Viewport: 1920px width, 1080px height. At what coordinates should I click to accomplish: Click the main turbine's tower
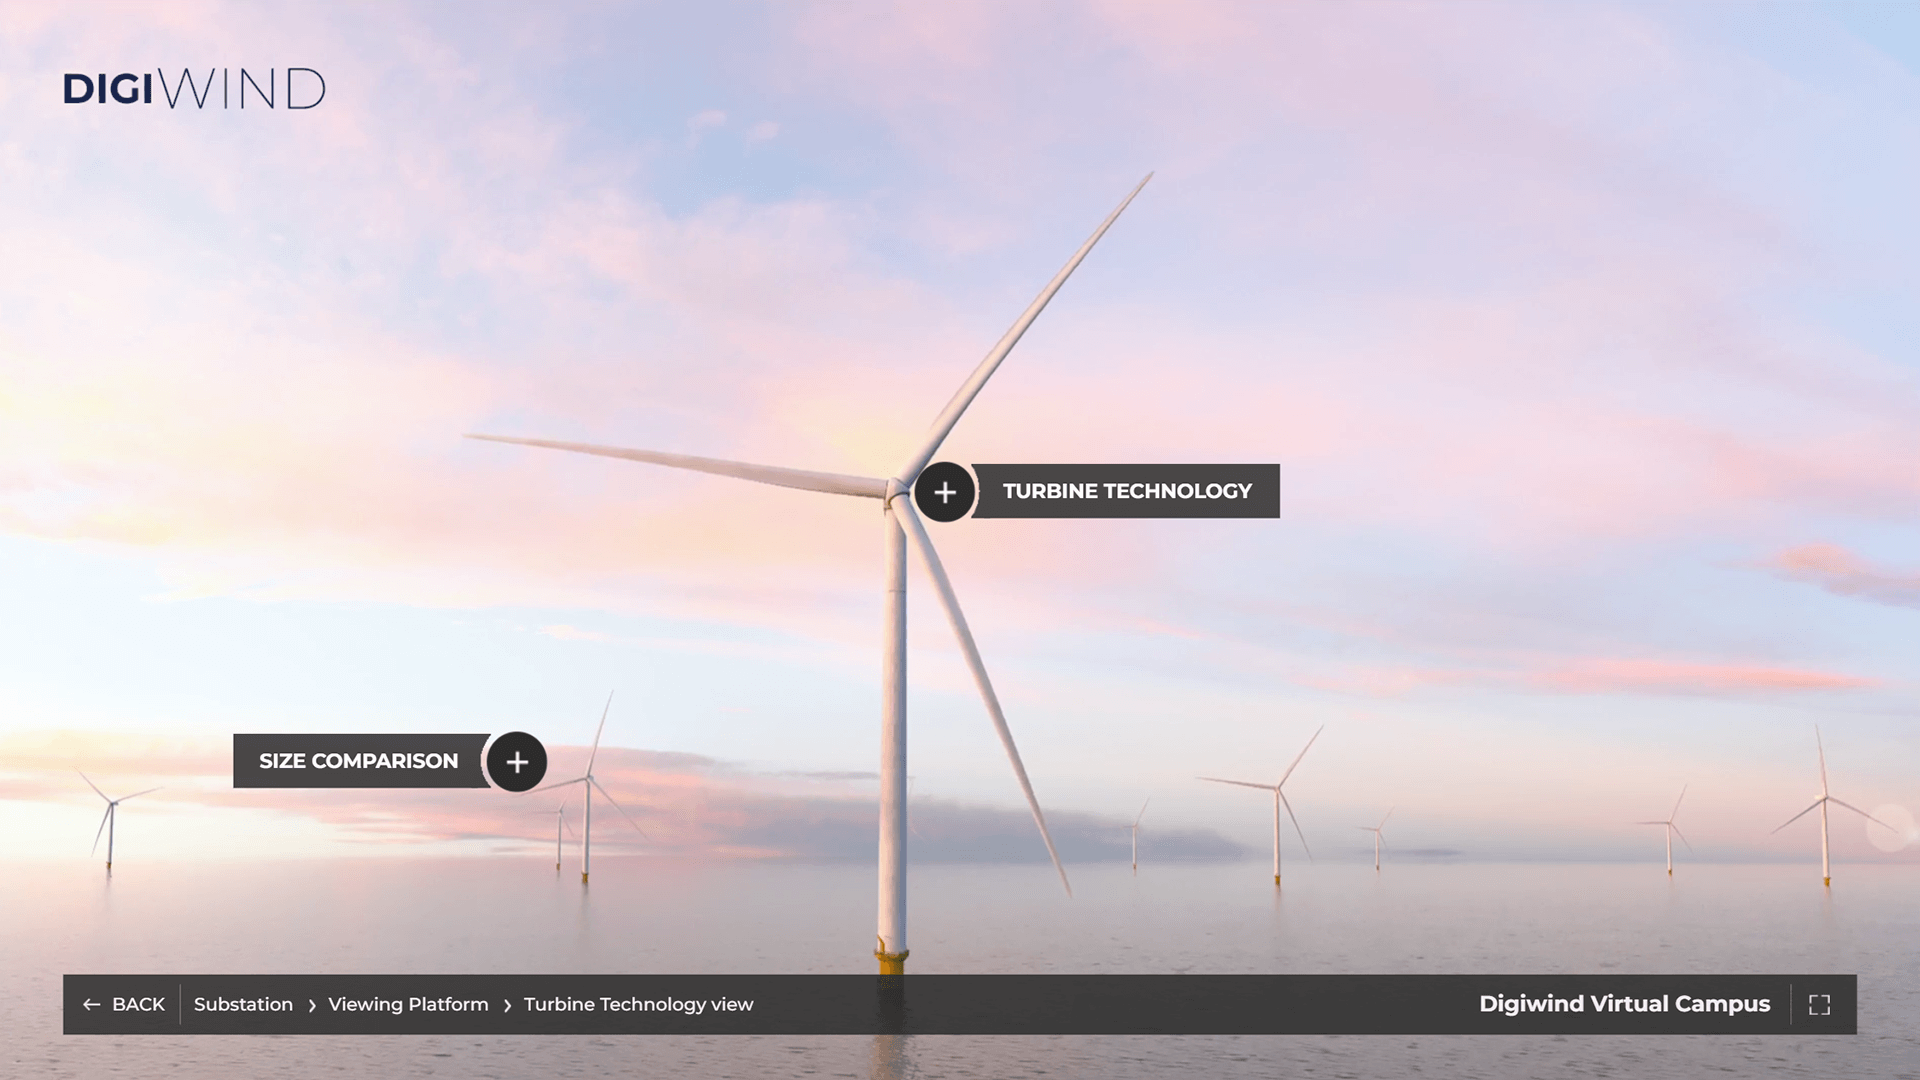coord(893,720)
